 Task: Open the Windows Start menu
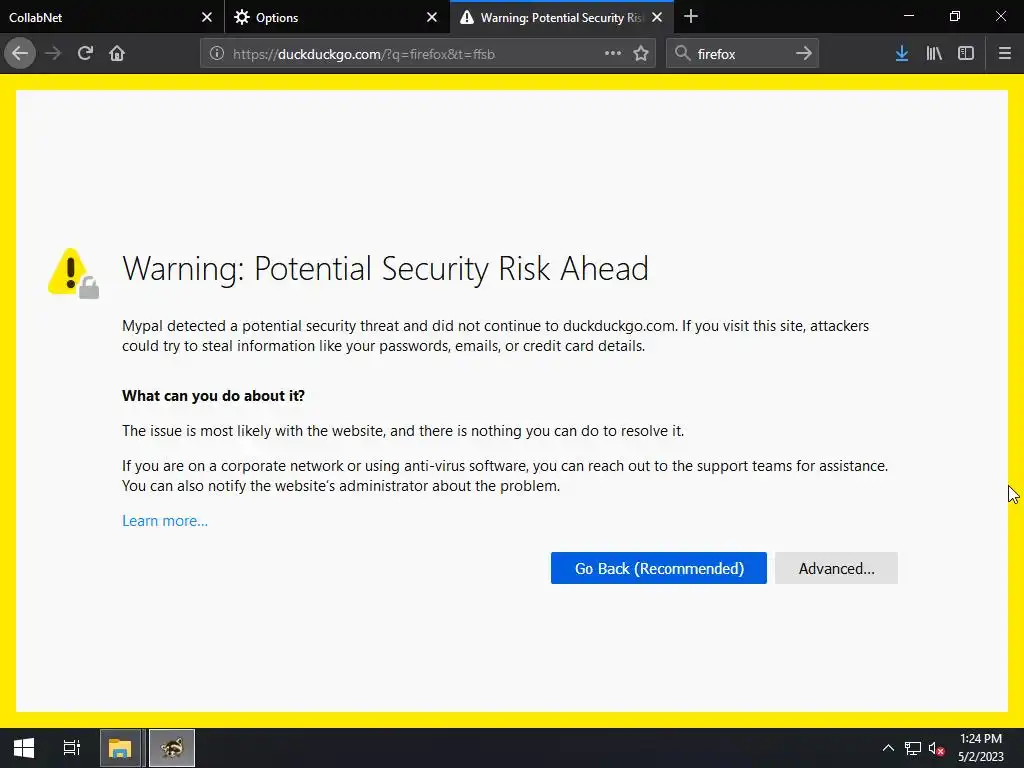[x=24, y=748]
